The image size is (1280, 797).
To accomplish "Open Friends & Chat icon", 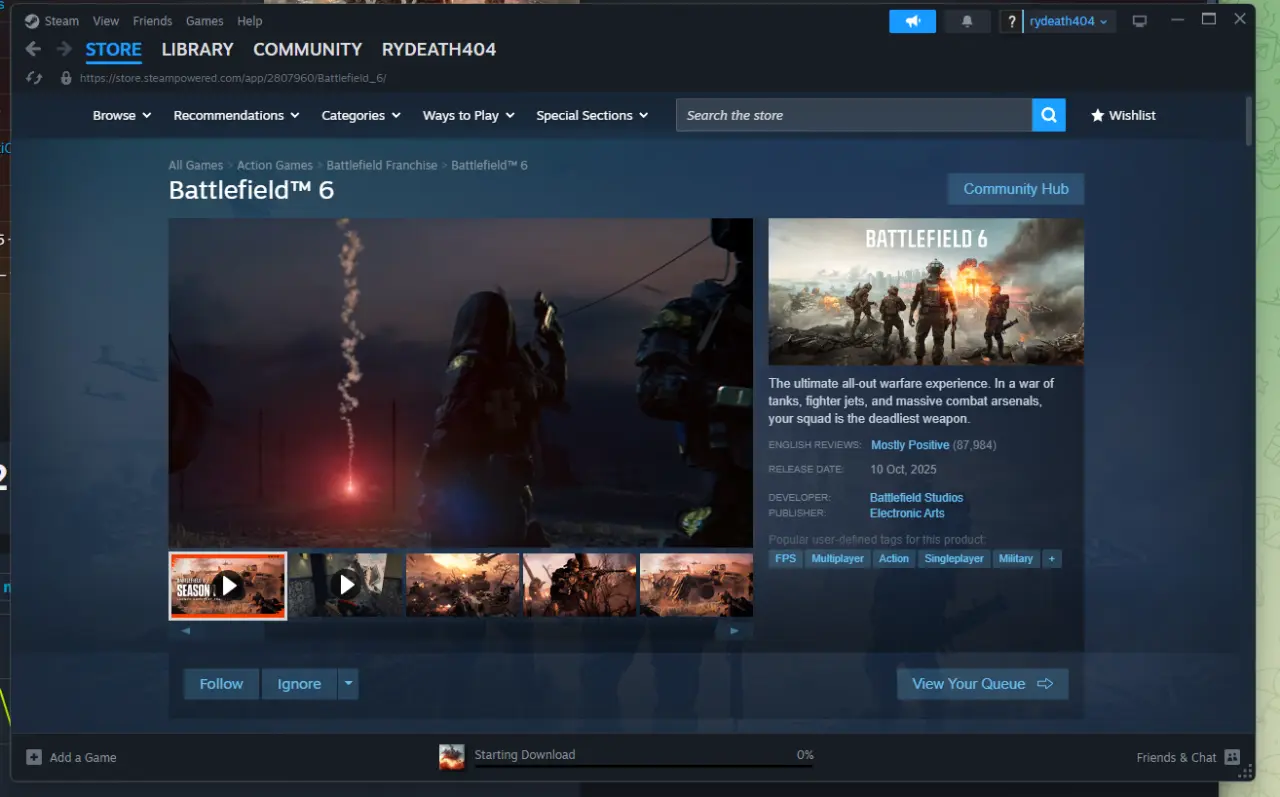I will tap(1232, 757).
